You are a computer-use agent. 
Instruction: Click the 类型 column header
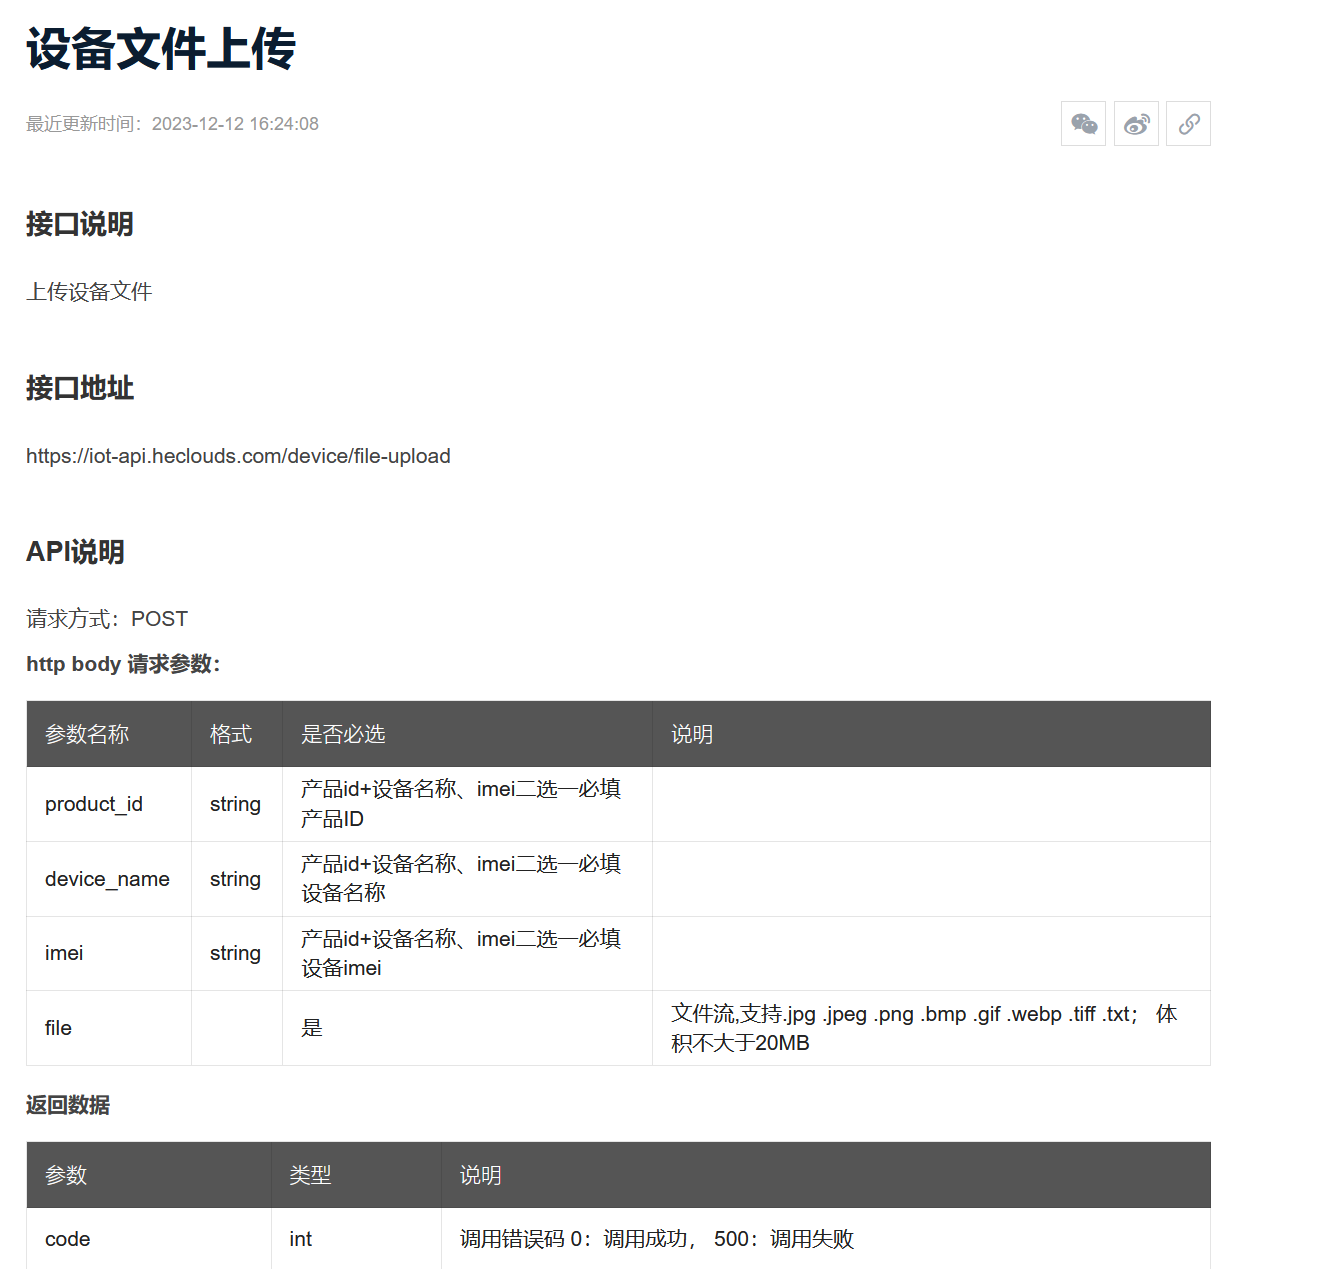tap(357, 1175)
